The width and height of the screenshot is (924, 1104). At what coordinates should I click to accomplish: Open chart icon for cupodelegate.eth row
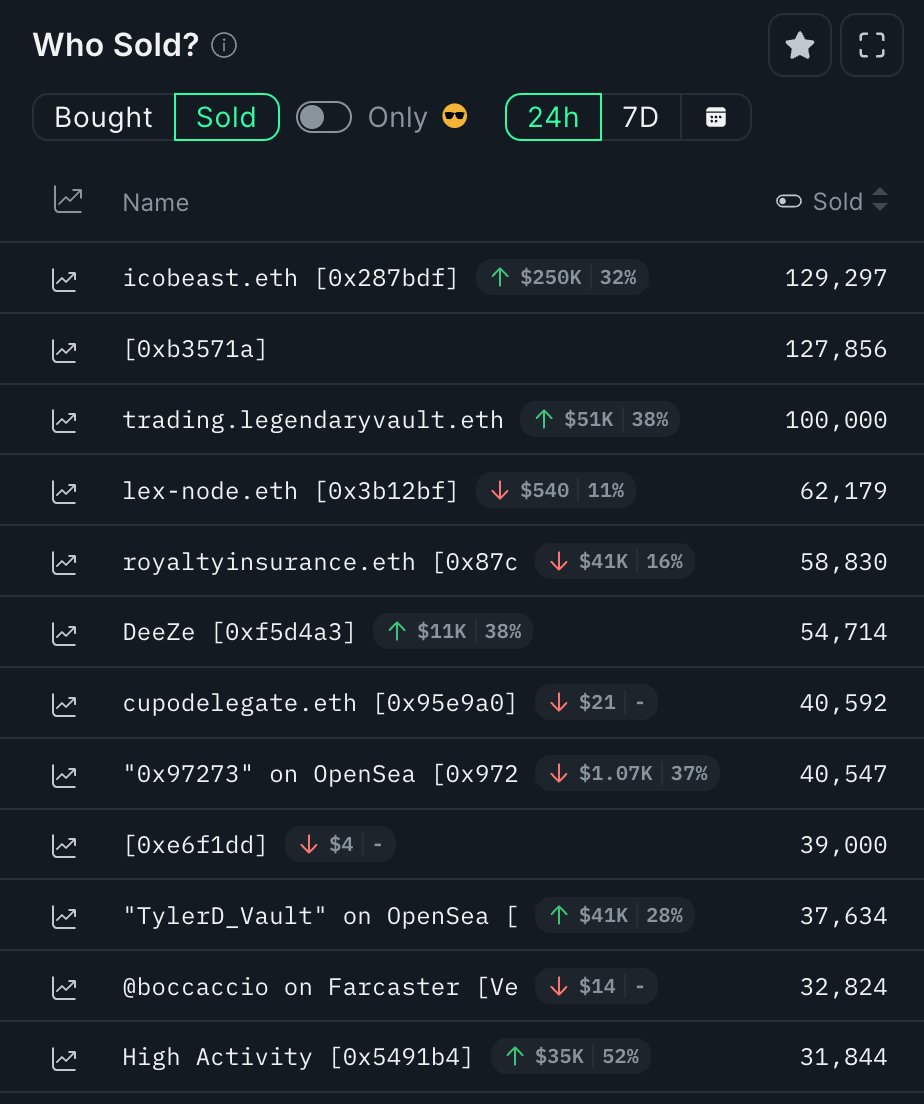click(x=64, y=704)
